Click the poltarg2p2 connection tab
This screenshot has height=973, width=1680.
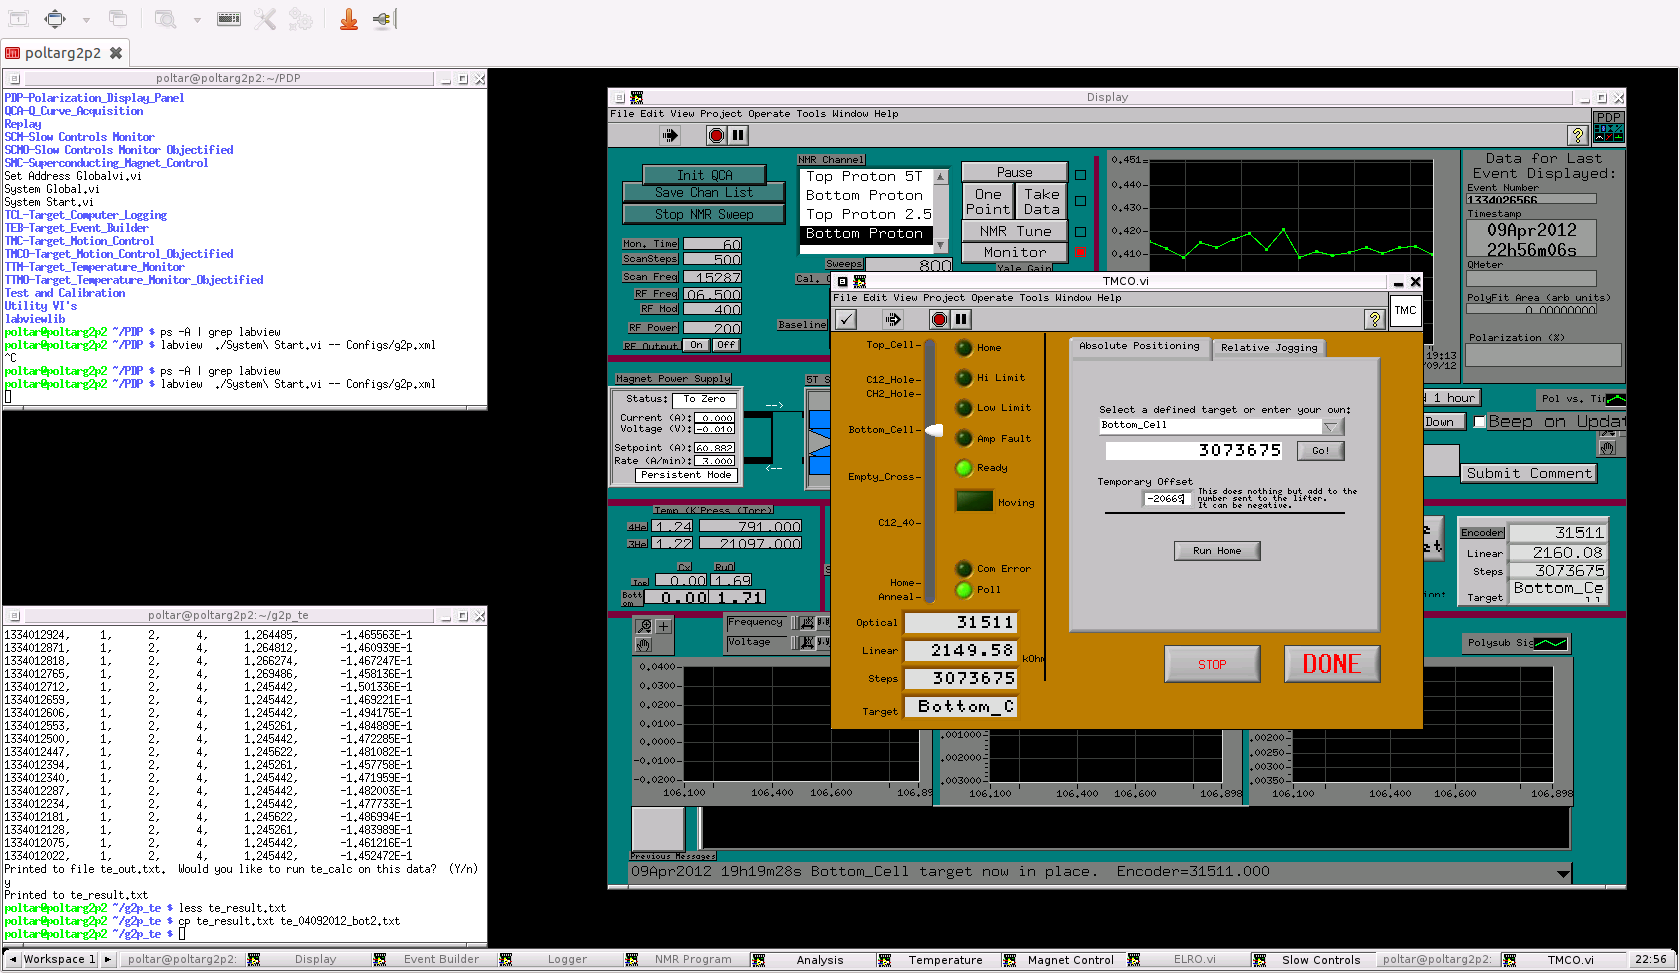point(63,53)
